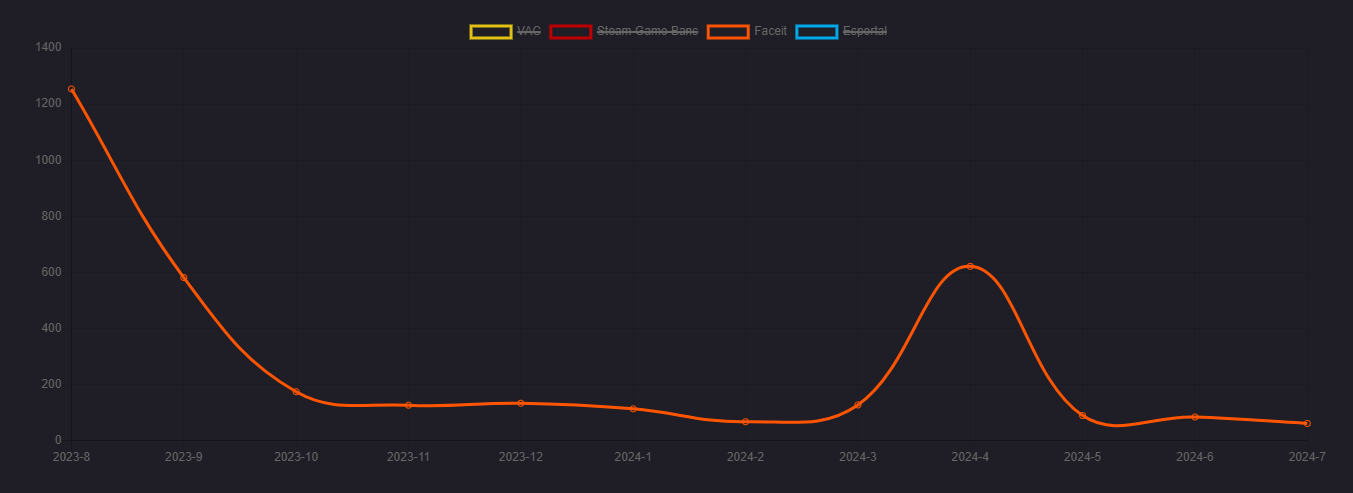Click the 2024-1 data point marker
This screenshot has height=493, width=1353.
633,409
